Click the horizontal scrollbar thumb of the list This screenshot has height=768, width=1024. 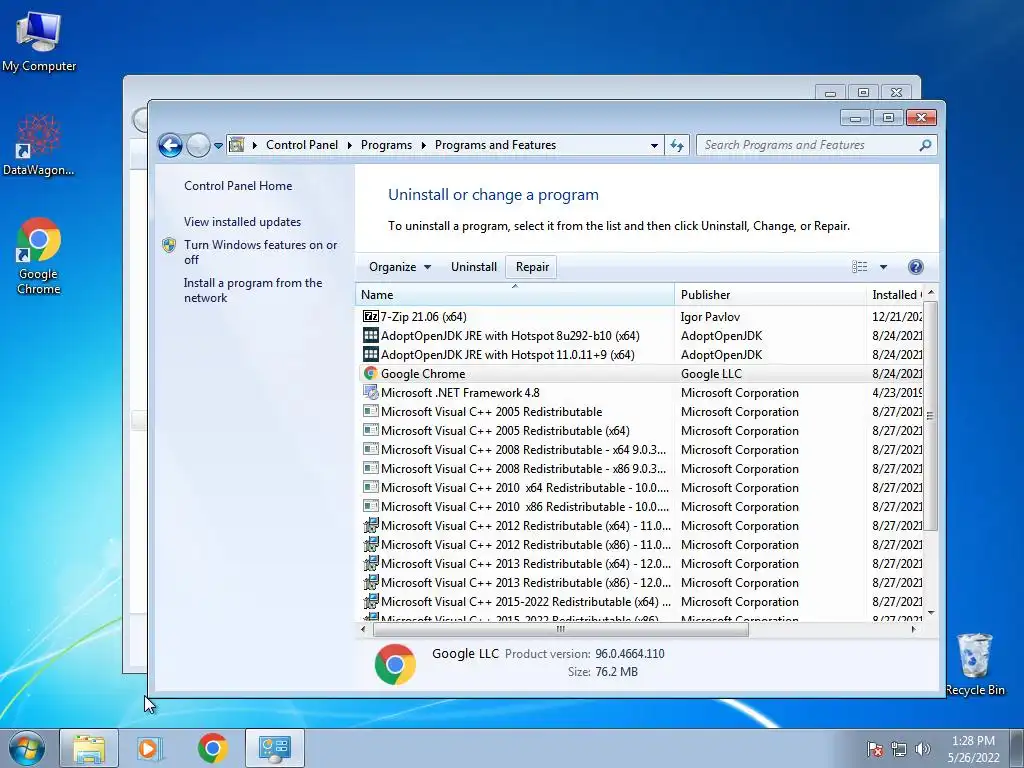[x=560, y=630]
